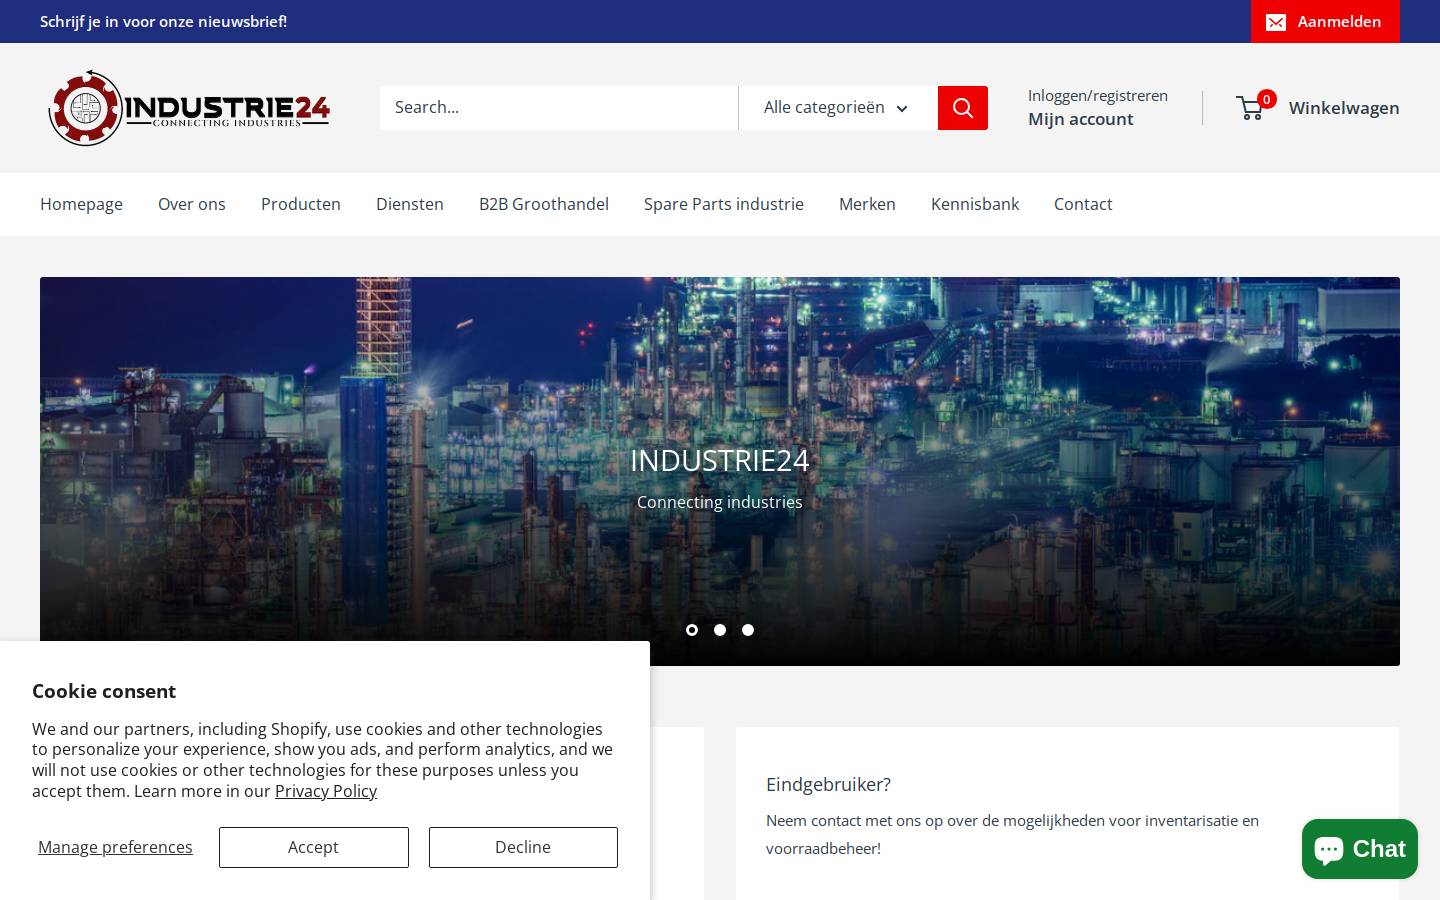Open the B2B Groothandel menu item
Image resolution: width=1440 pixels, height=900 pixels.
click(x=544, y=204)
